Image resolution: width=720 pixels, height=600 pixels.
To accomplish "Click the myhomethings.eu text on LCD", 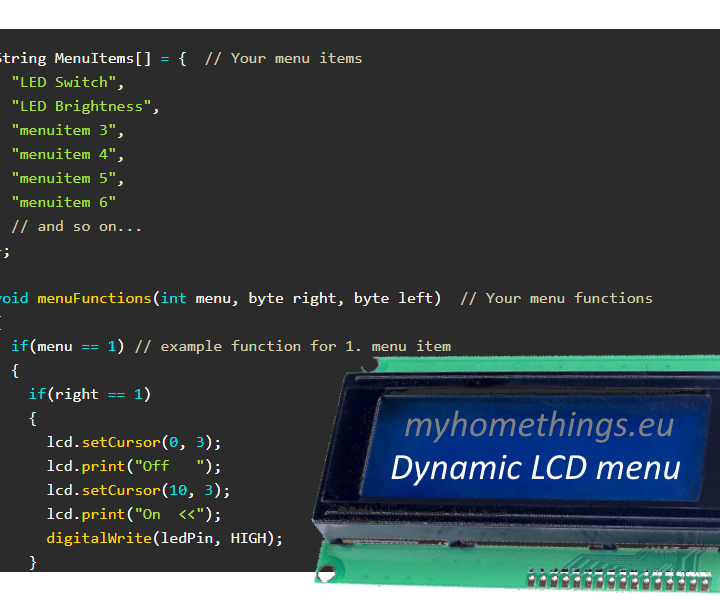I will 539,426.
